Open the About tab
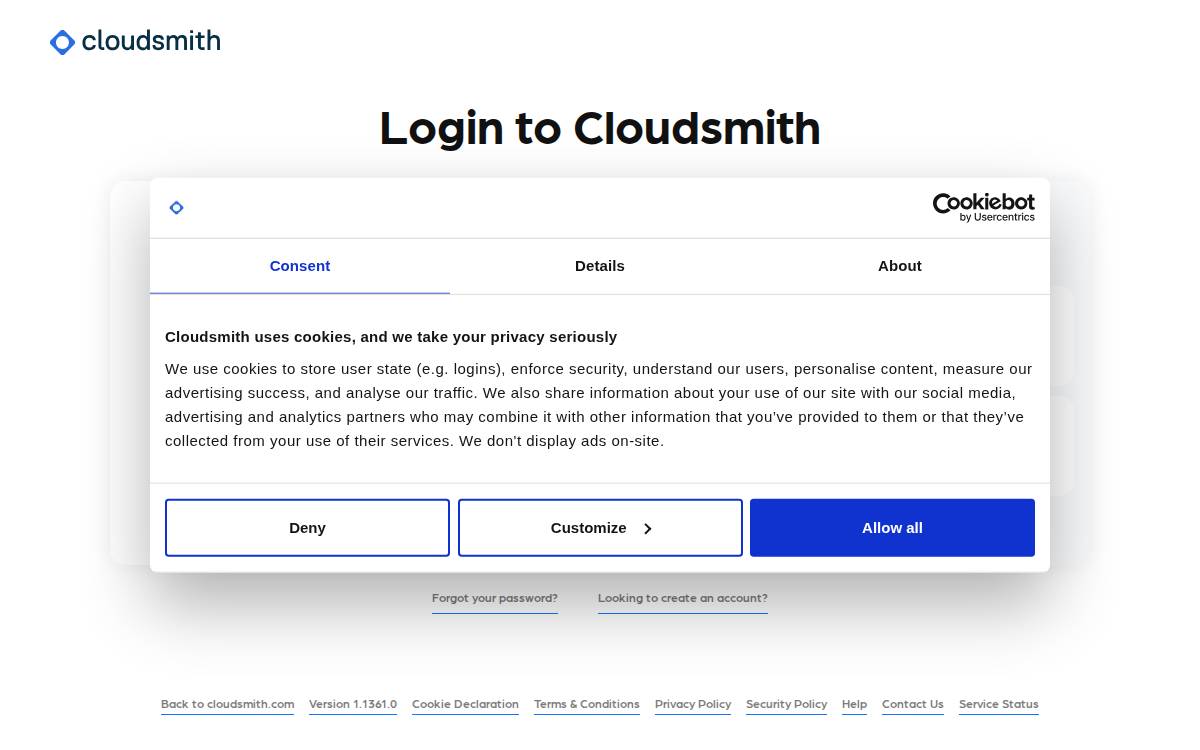The height and width of the screenshot is (750, 1200). [x=900, y=266]
